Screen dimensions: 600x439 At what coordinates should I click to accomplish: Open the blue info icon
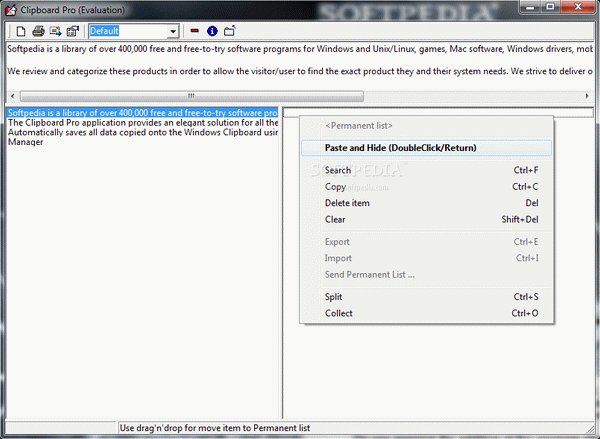coord(212,31)
